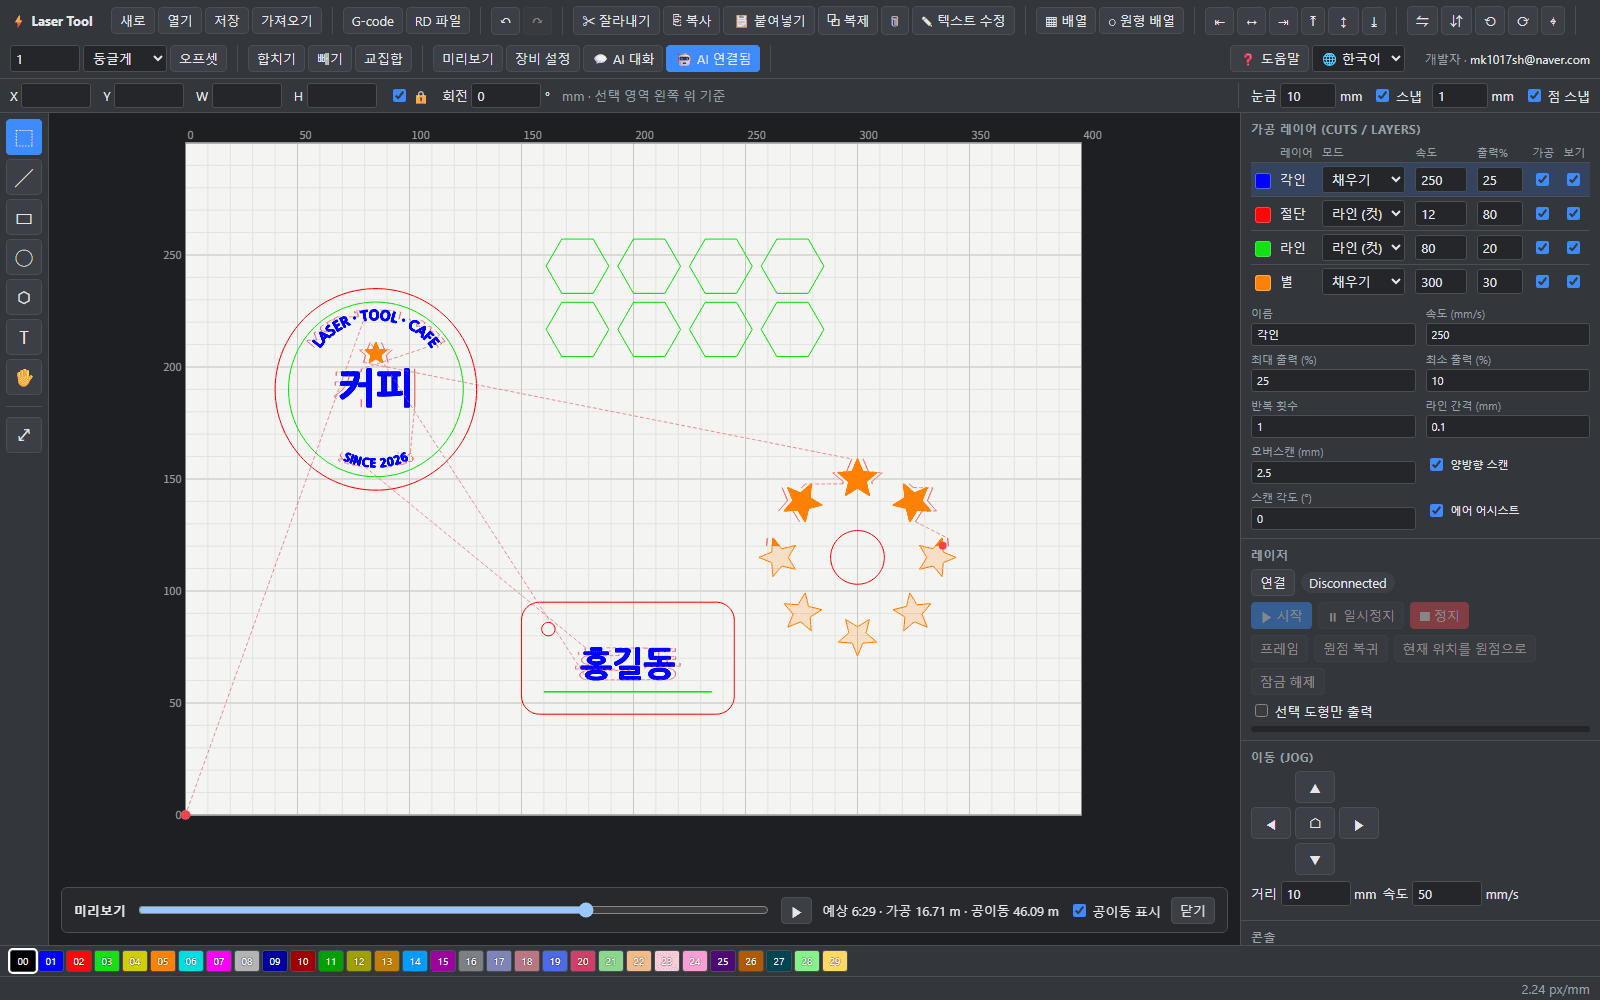
Task: Toggle 공이동 표시 checkbox
Action: (x=1079, y=911)
